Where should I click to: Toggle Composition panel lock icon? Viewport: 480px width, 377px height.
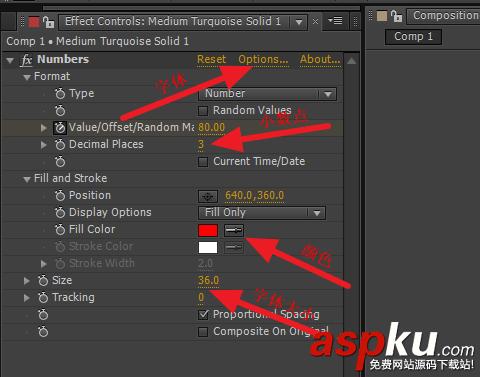coord(396,16)
